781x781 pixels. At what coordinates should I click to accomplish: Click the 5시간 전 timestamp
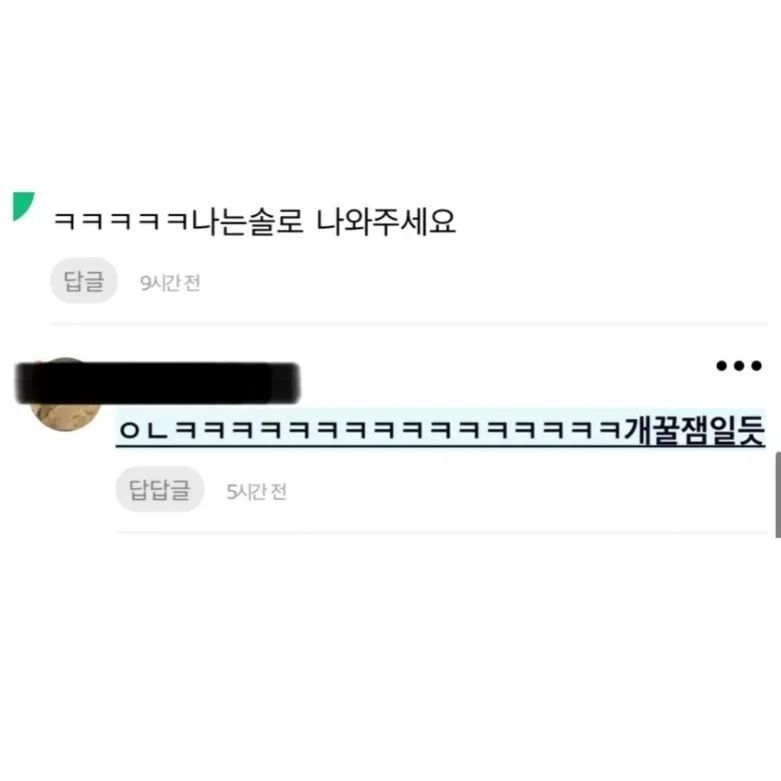256,492
